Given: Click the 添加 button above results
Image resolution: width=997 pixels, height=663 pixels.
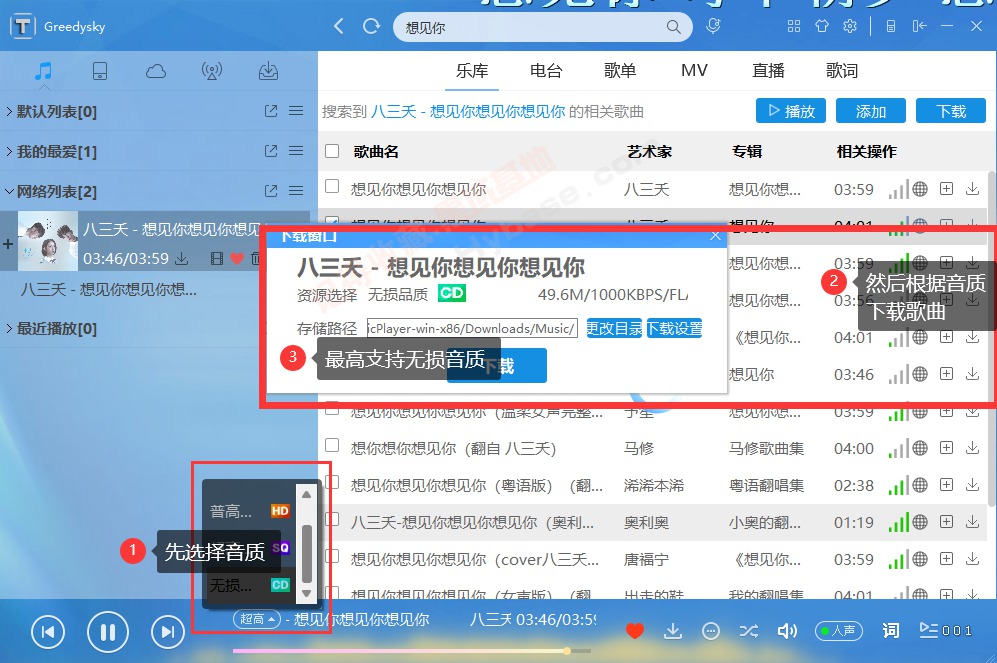Looking at the screenshot, I should pos(870,111).
